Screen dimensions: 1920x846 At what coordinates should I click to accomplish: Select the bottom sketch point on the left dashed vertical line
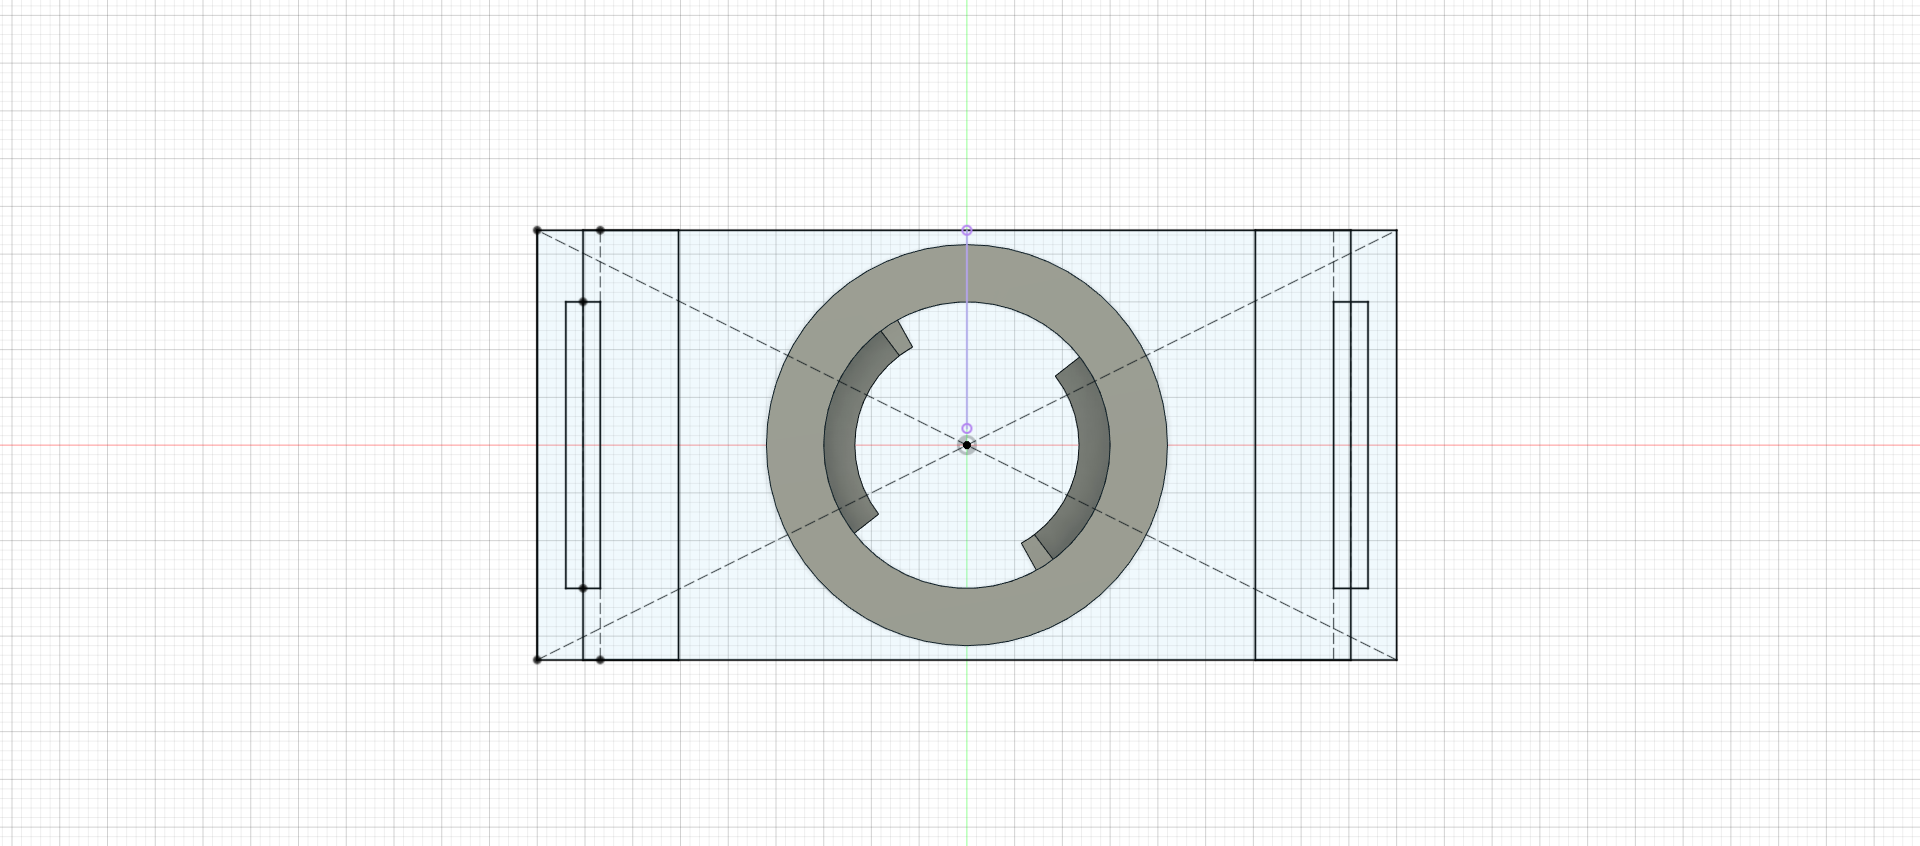tap(600, 660)
